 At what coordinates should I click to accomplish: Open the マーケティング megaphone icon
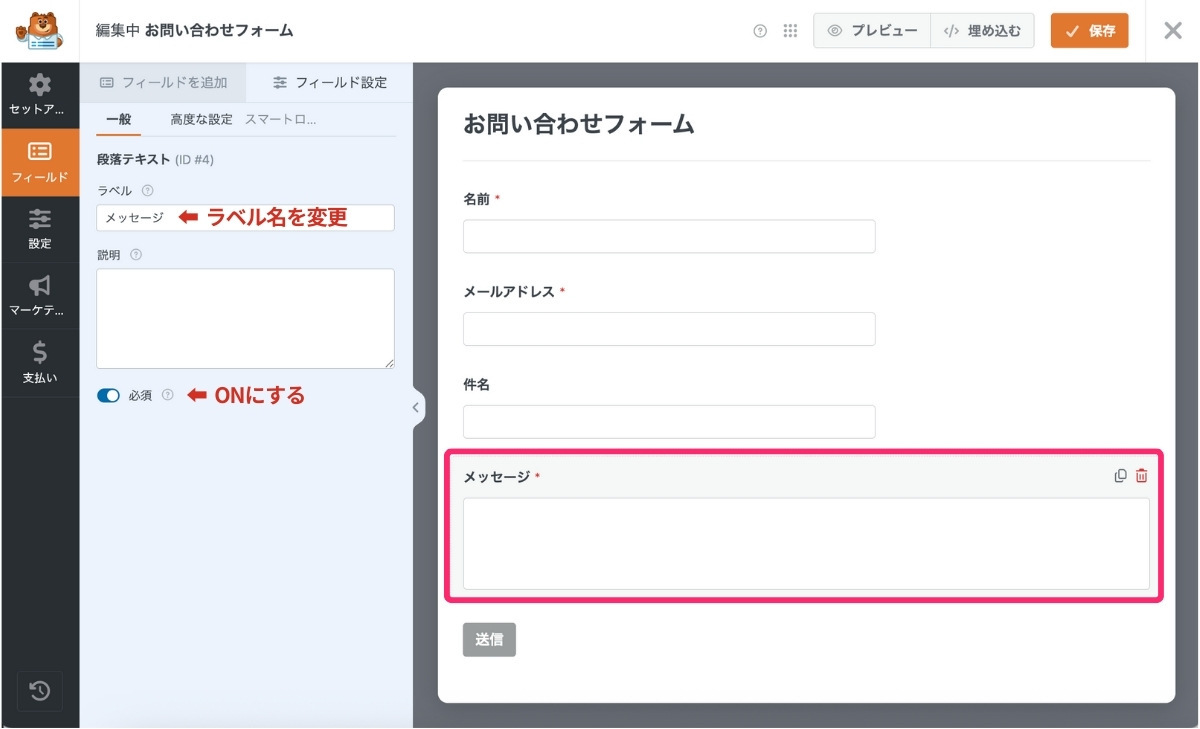(x=39, y=294)
